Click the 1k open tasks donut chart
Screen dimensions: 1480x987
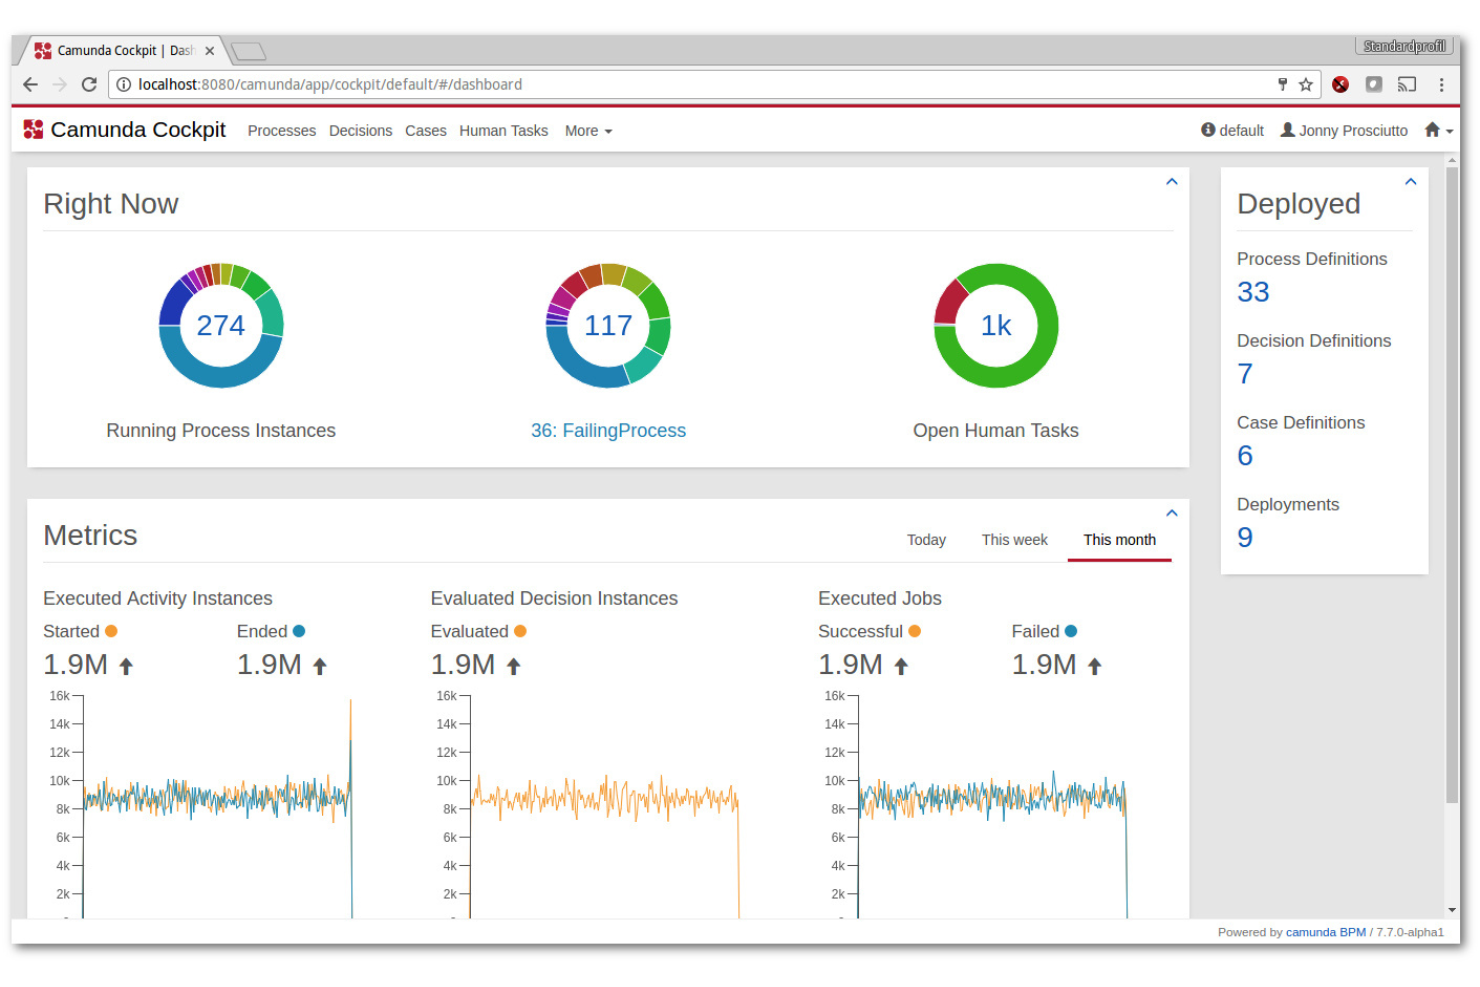pyautogui.click(x=996, y=326)
